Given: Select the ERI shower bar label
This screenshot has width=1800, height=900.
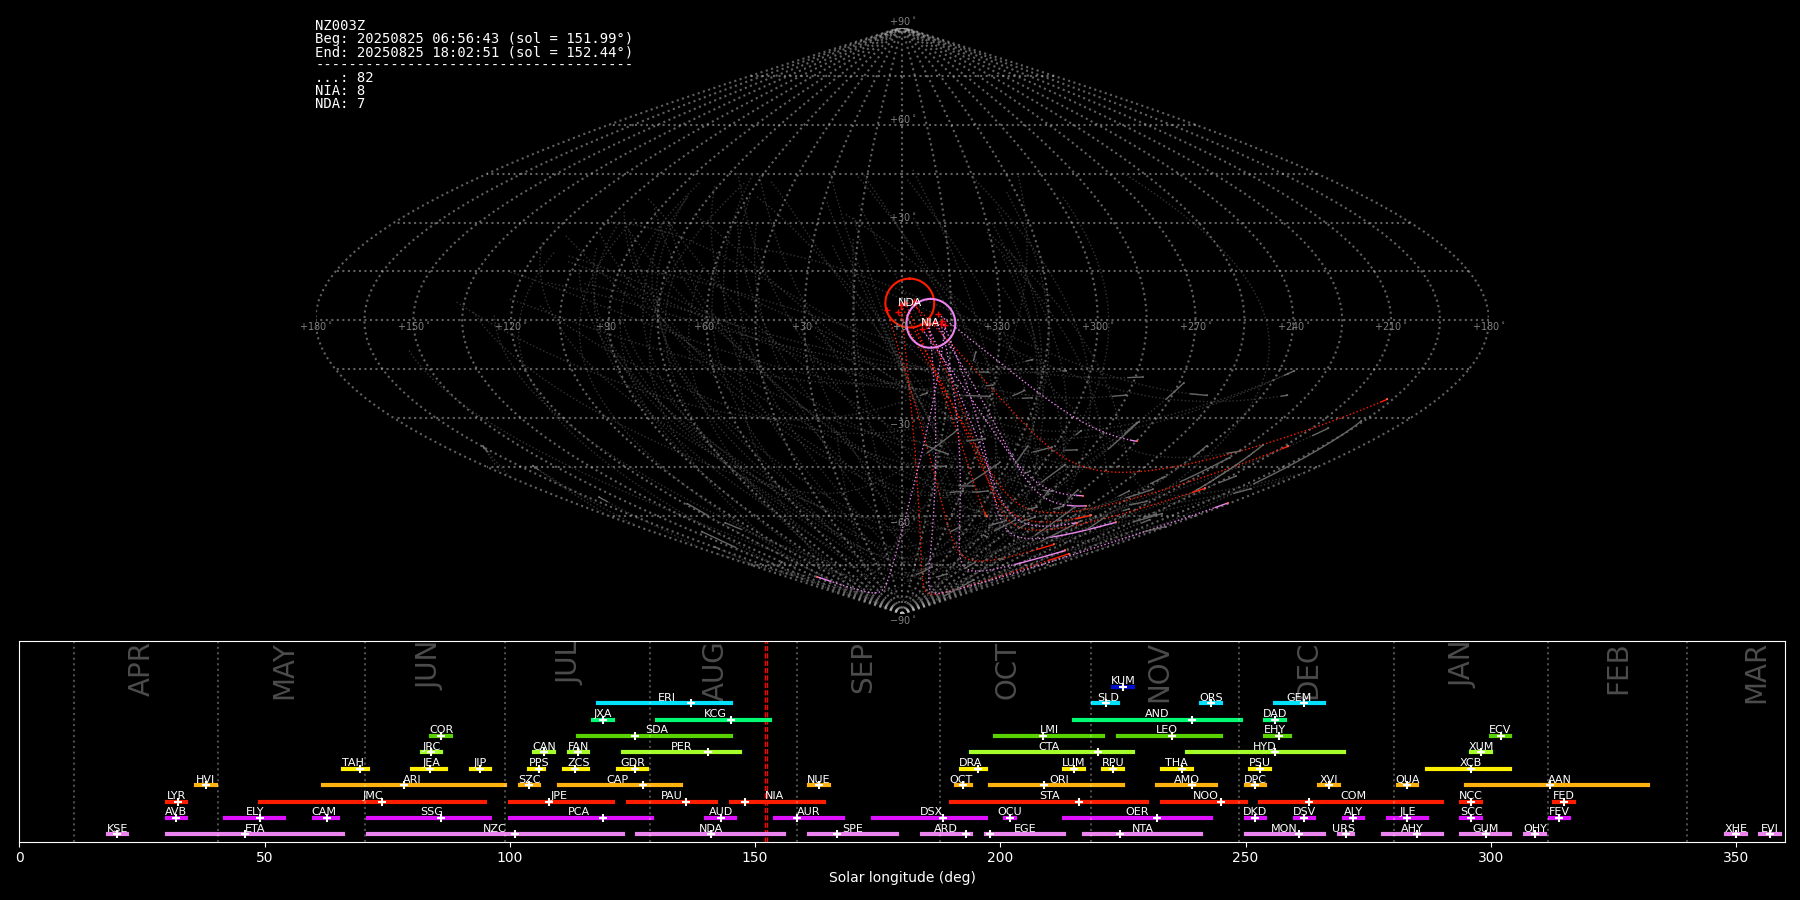Looking at the screenshot, I should pos(666,698).
